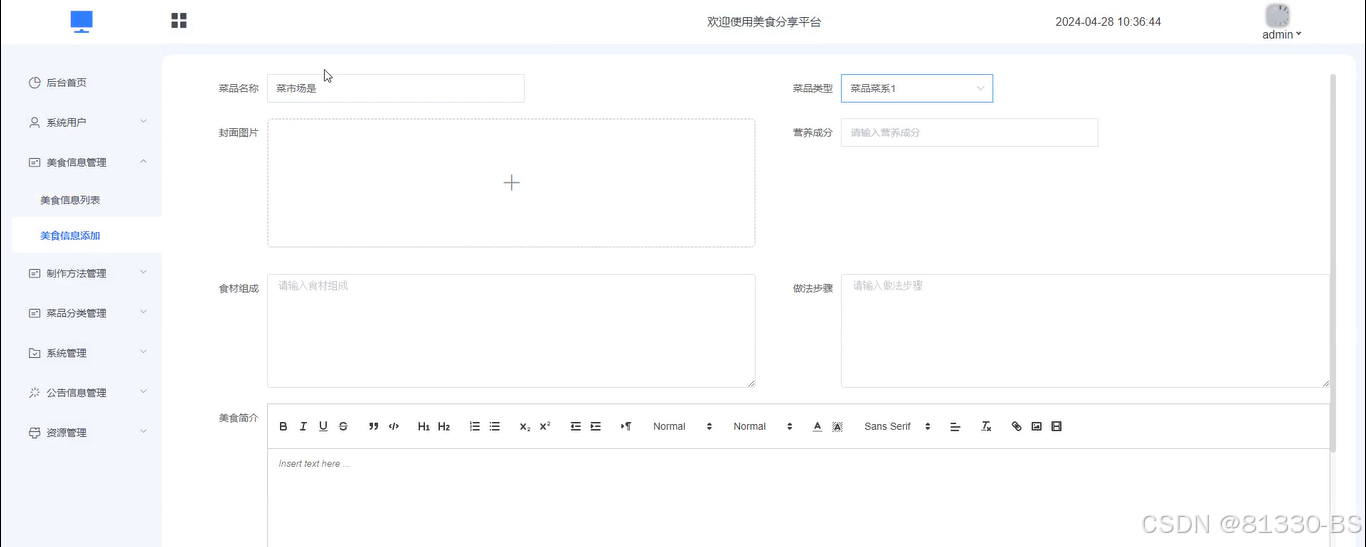Create a bulleted list
The image size is (1366, 547).
[495, 426]
